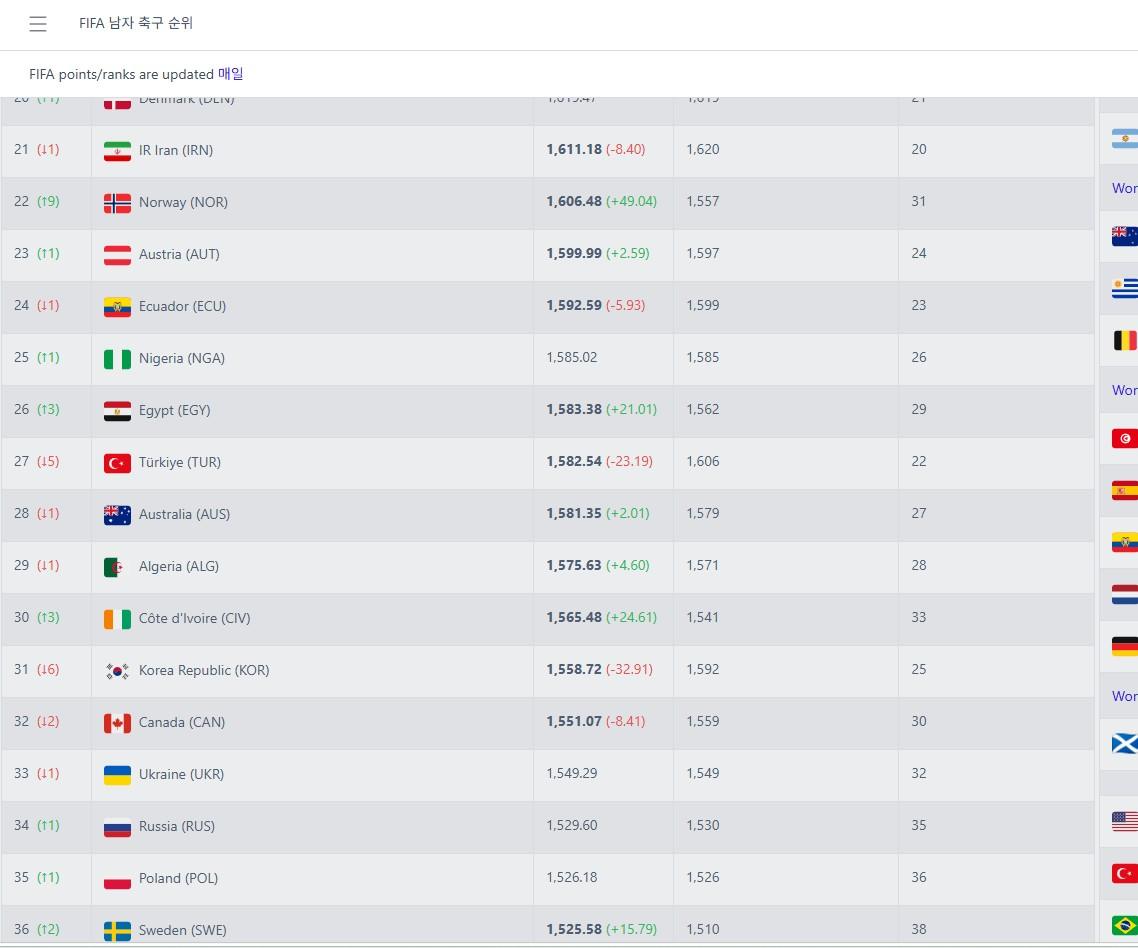Click Russia's current points 1,529.60

[x=572, y=826]
